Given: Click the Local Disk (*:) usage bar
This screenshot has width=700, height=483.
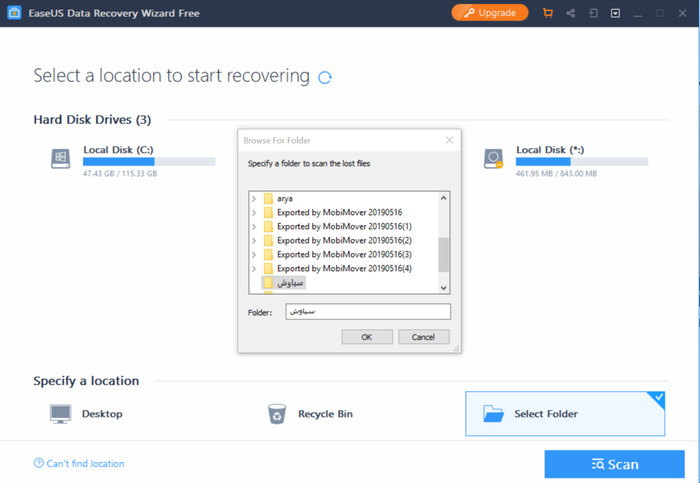Looking at the screenshot, I should 582,162.
